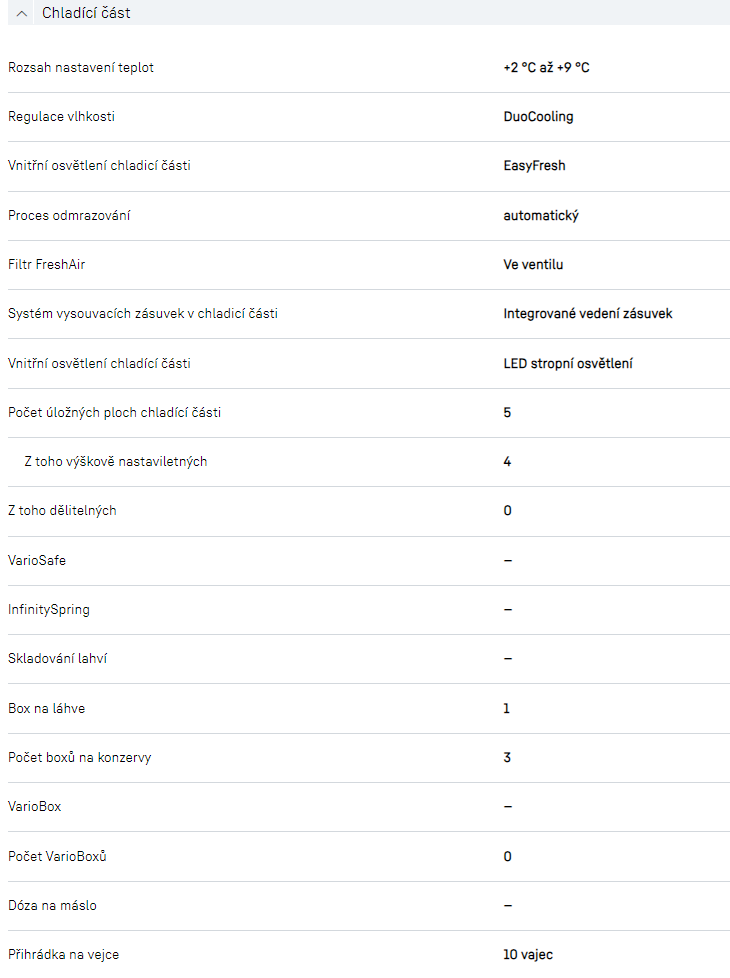Select the VarioSafe row label
The image size is (730, 978).
coord(37,560)
